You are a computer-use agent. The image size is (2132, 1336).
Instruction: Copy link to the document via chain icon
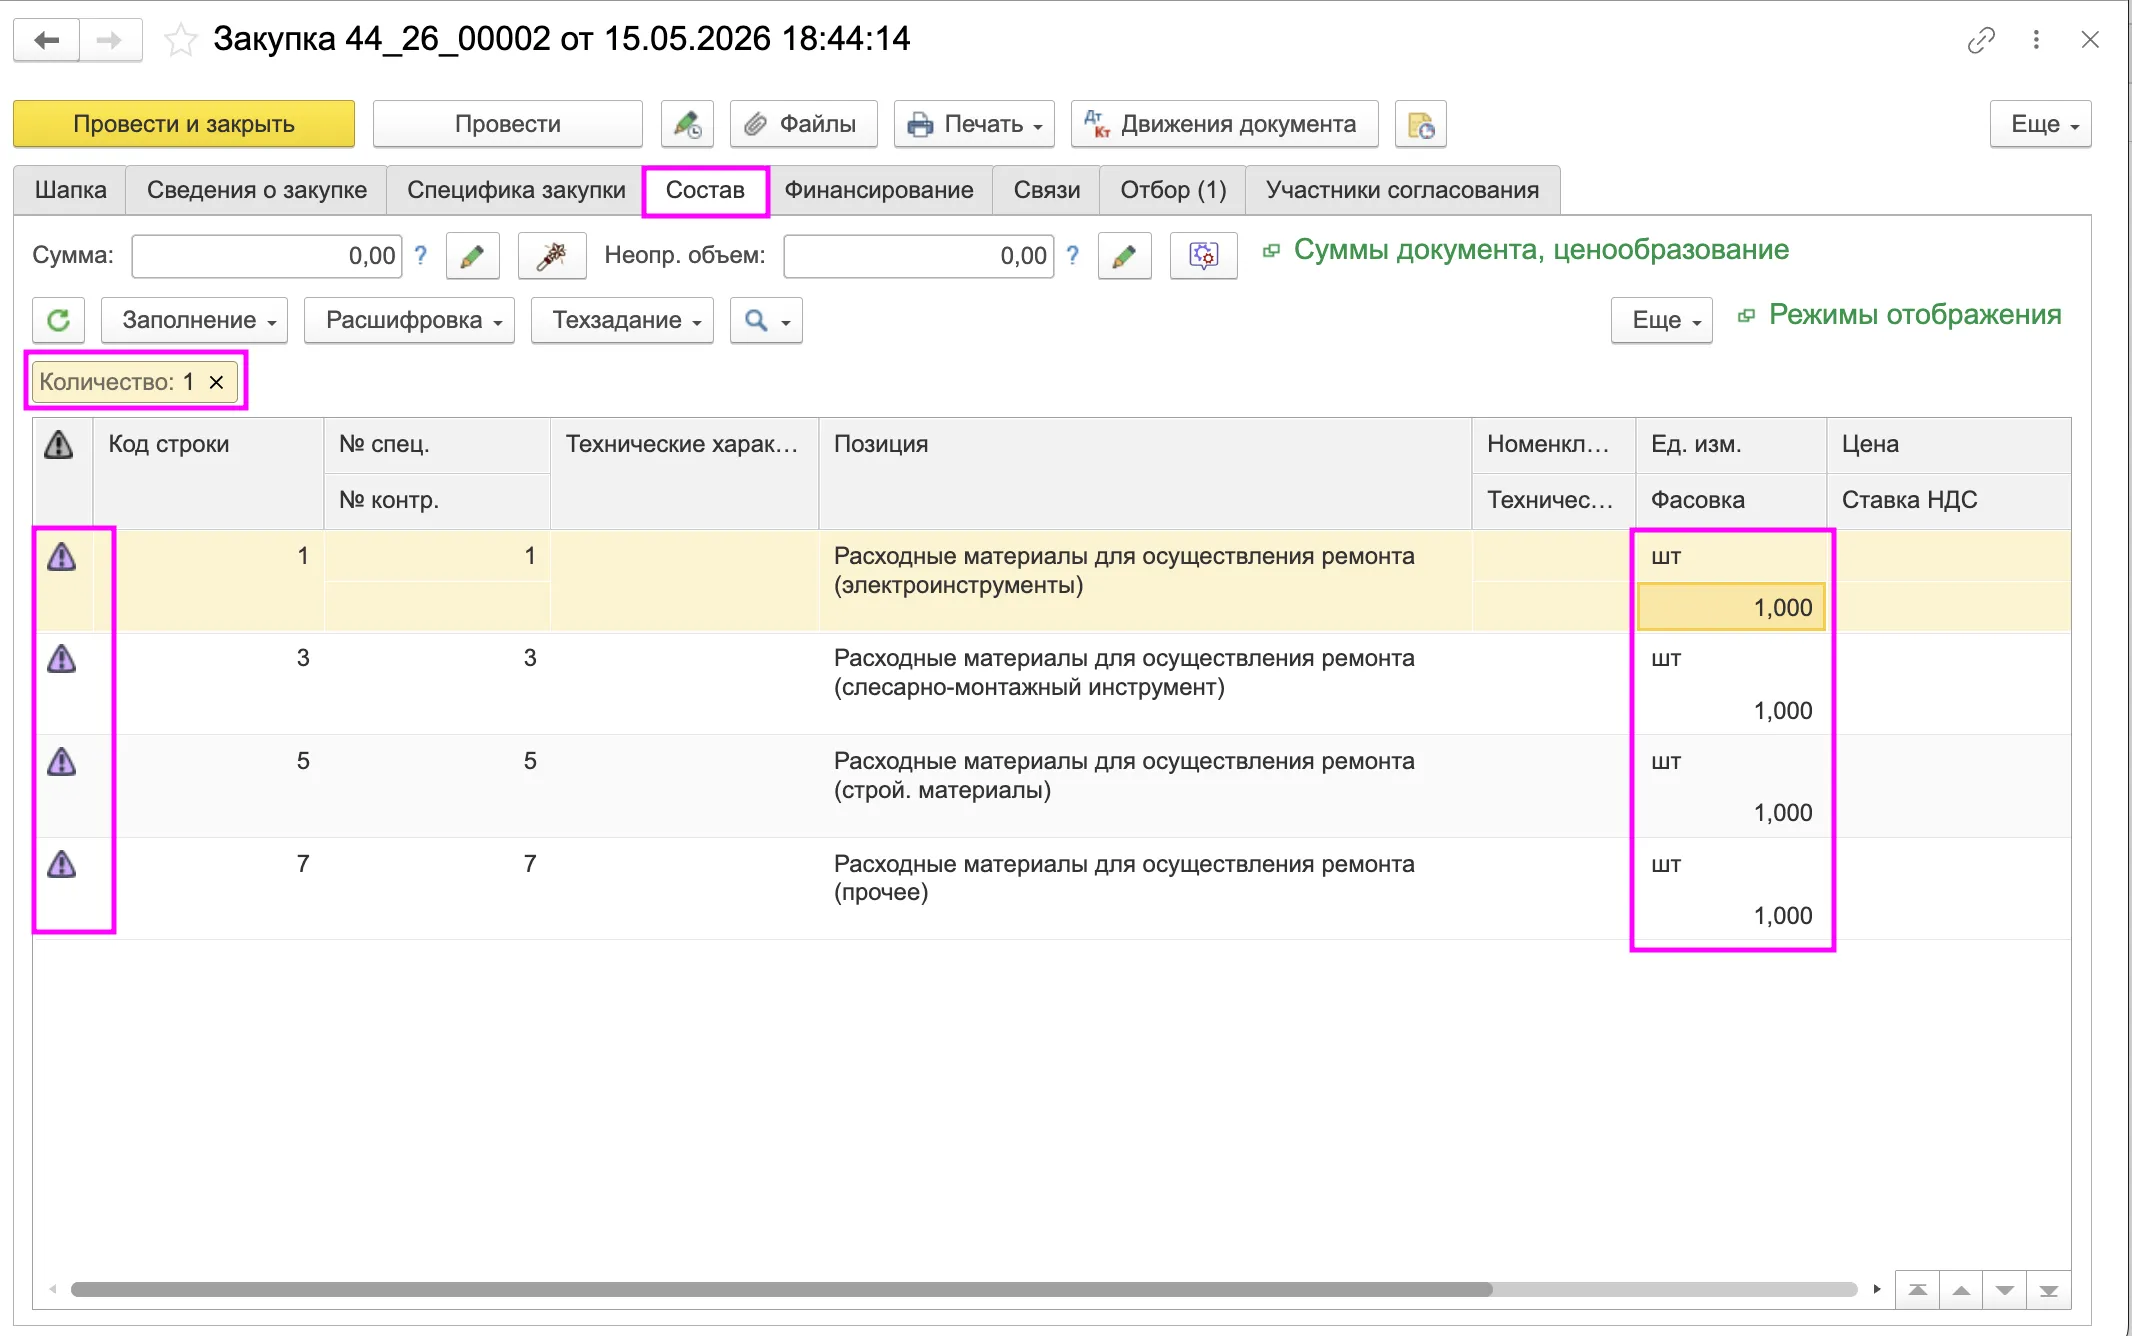[1981, 40]
